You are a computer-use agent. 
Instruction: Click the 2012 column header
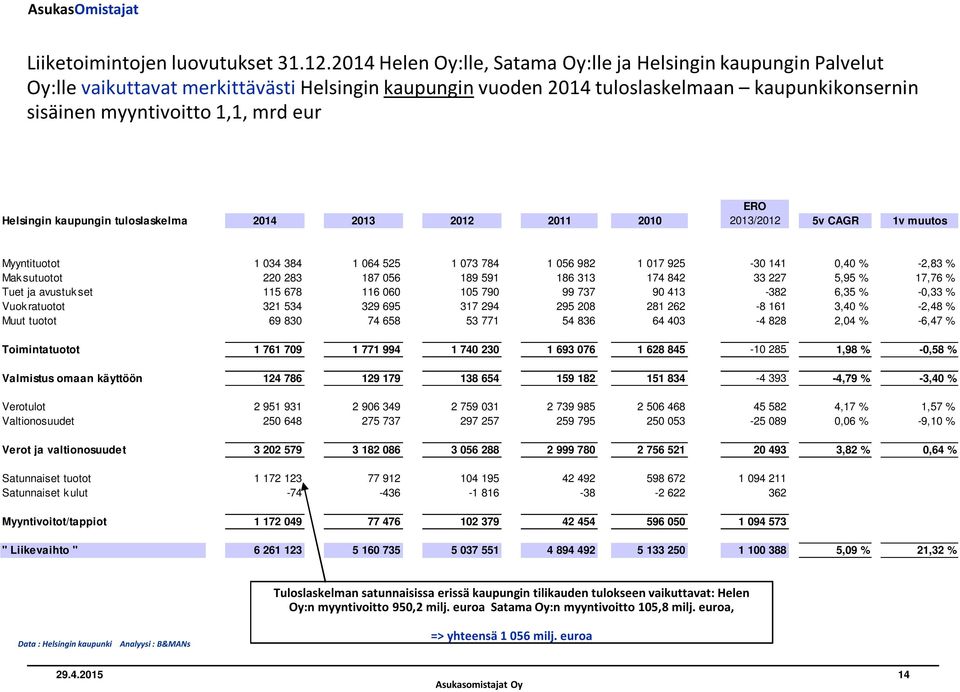point(462,220)
